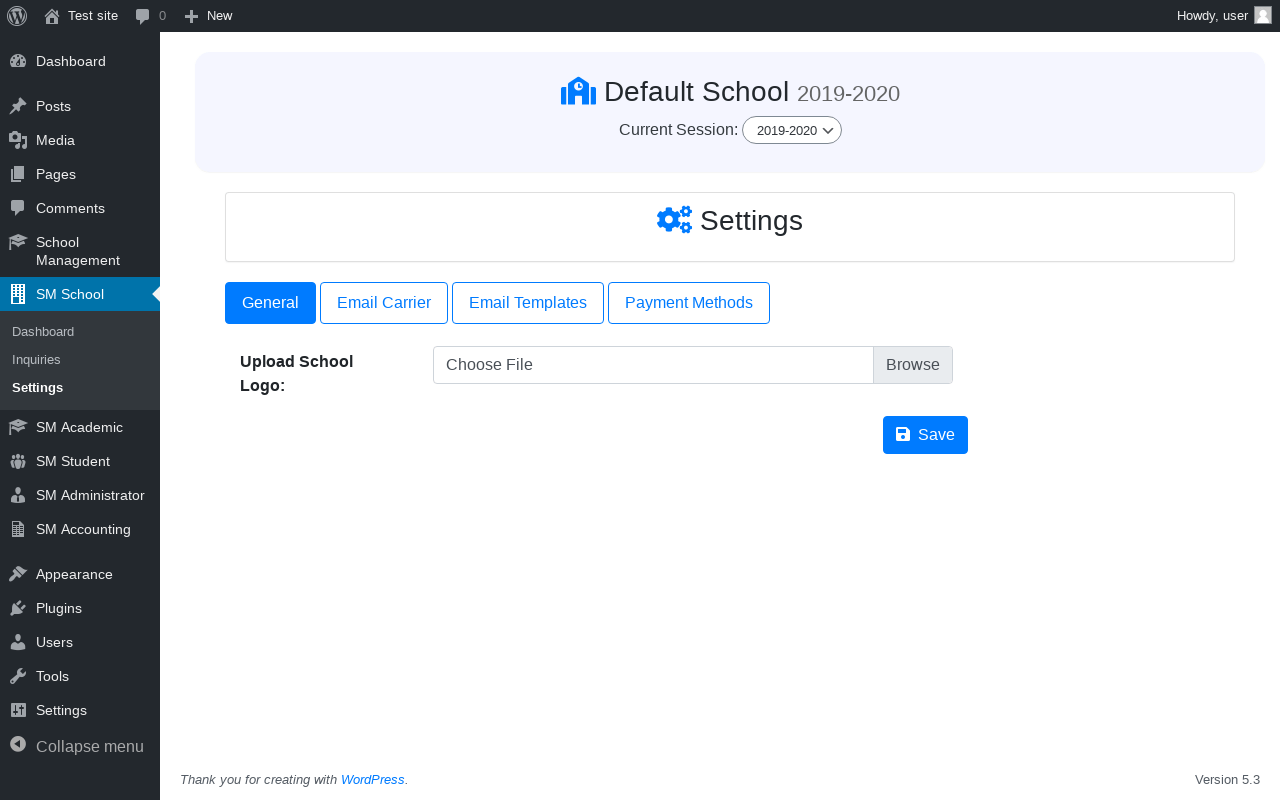The width and height of the screenshot is (1280, 800).
Task: Click the Save button
Action: click(925, 435)
